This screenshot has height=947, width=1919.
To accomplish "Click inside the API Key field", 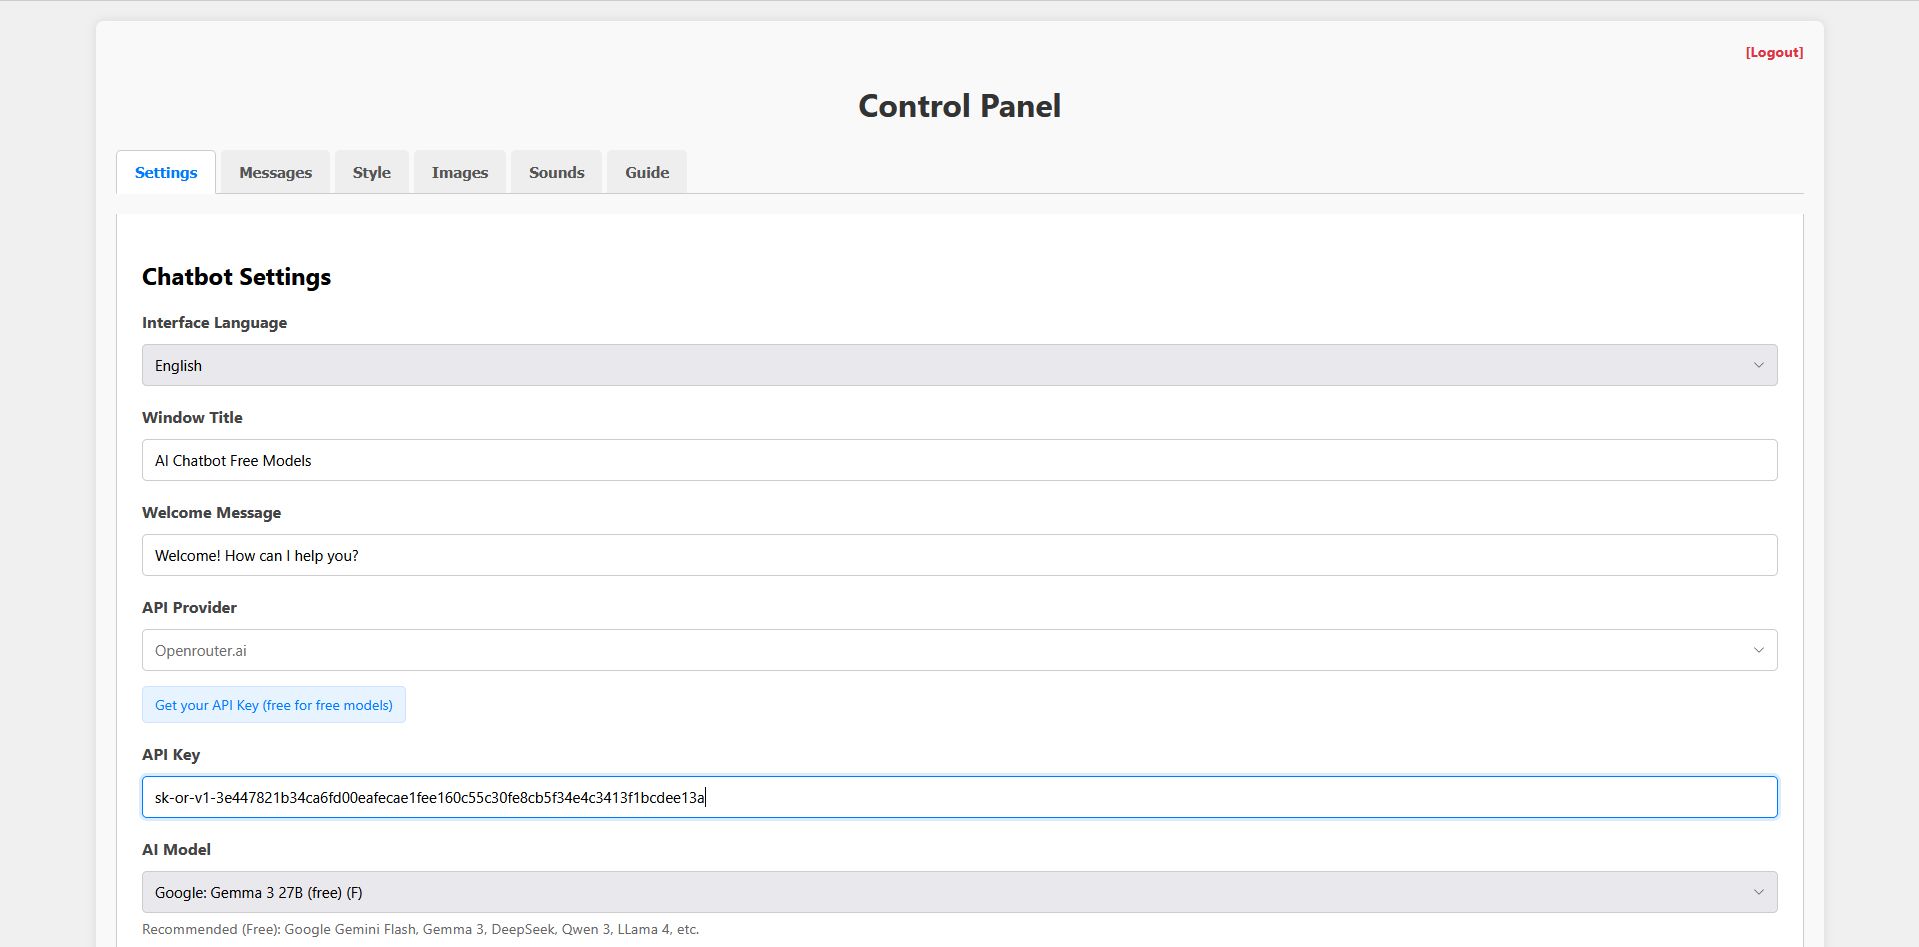I will (958, 797).
